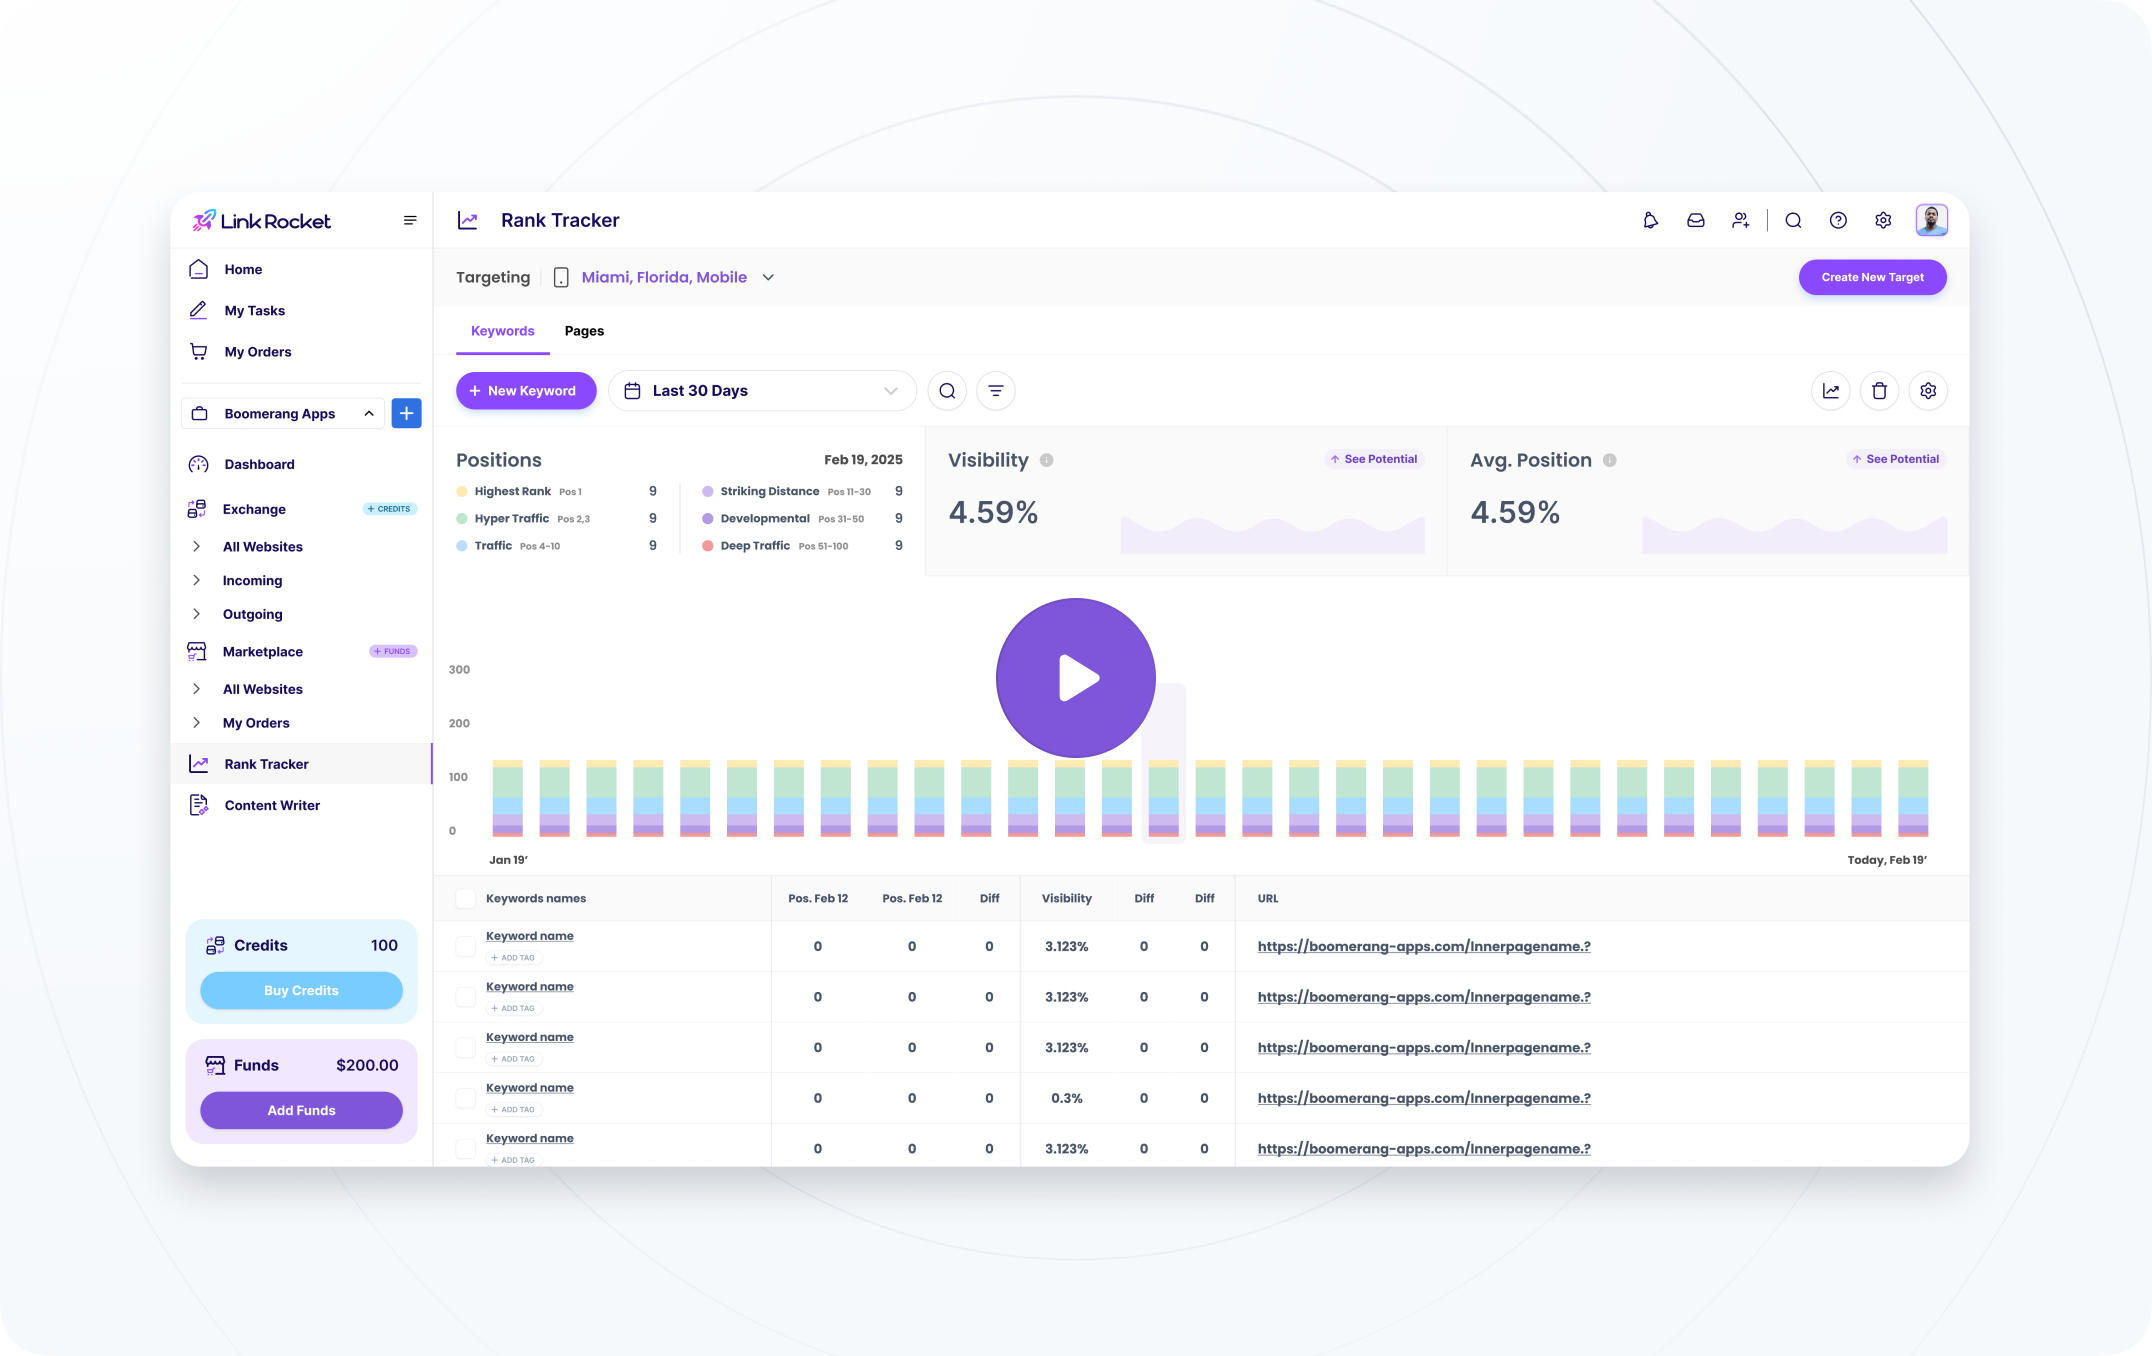Screen dimensions: 2152x1356
Task: Click the calendar icon in date picker
Action: 632,391
